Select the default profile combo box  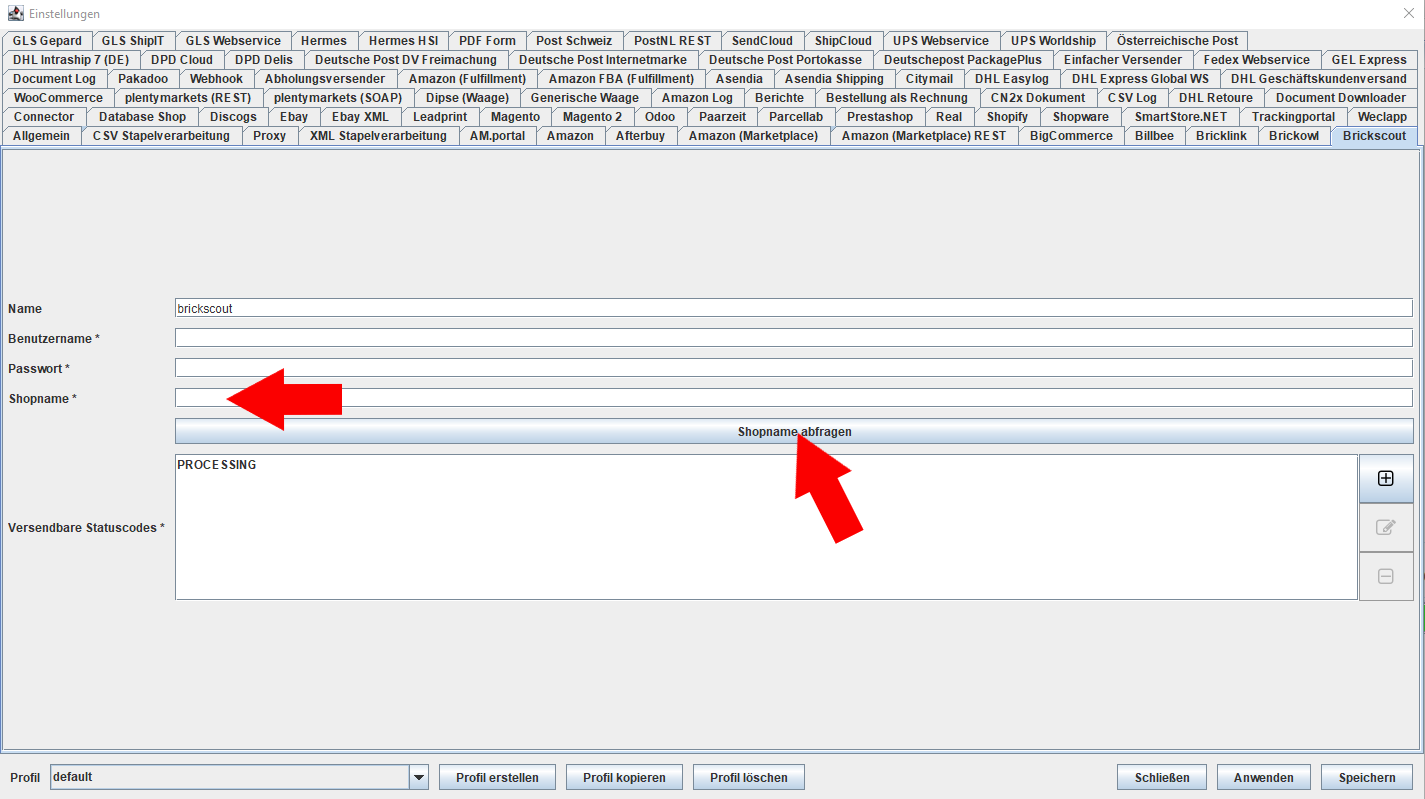point(239,777)
